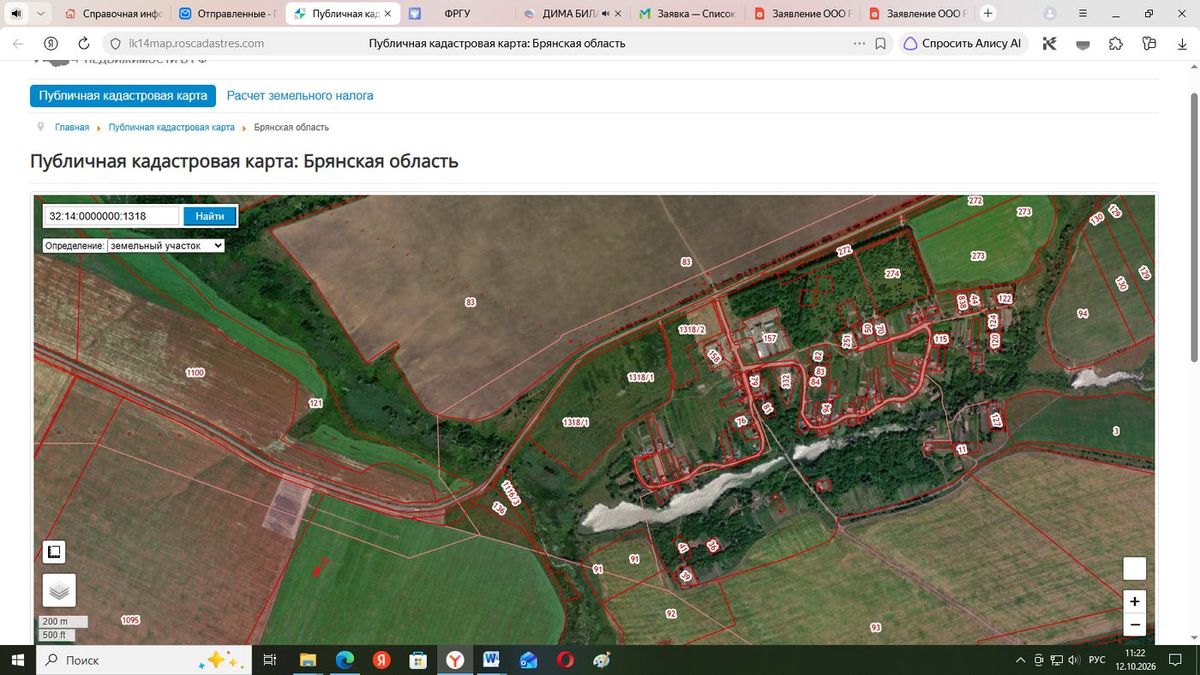
Task: Bookmark this page icon
Action: [880, 44]
